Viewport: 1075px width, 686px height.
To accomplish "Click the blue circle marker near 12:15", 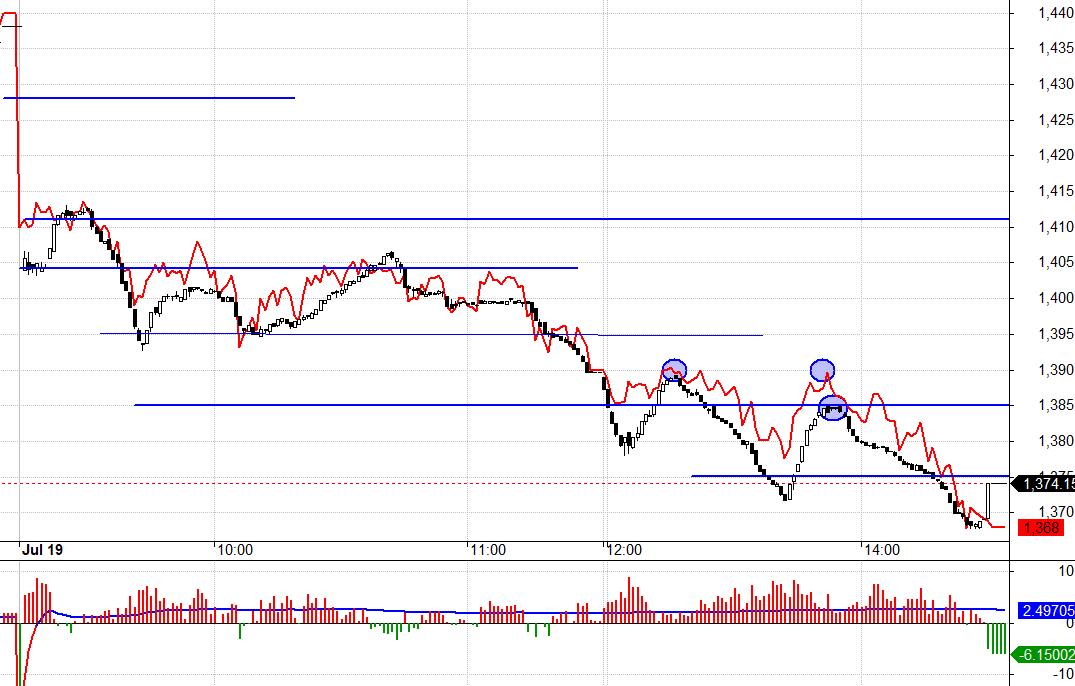I will click(x=674, y=370).
